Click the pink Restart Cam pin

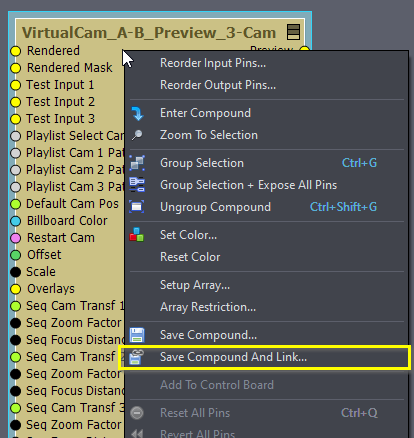point(15,238)
